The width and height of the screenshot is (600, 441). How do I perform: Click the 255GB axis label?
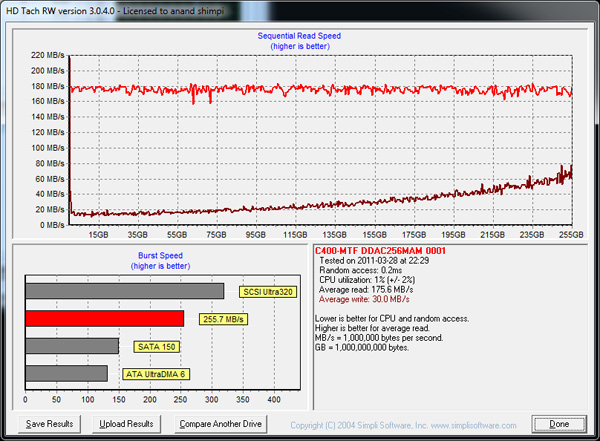(571, 235)
